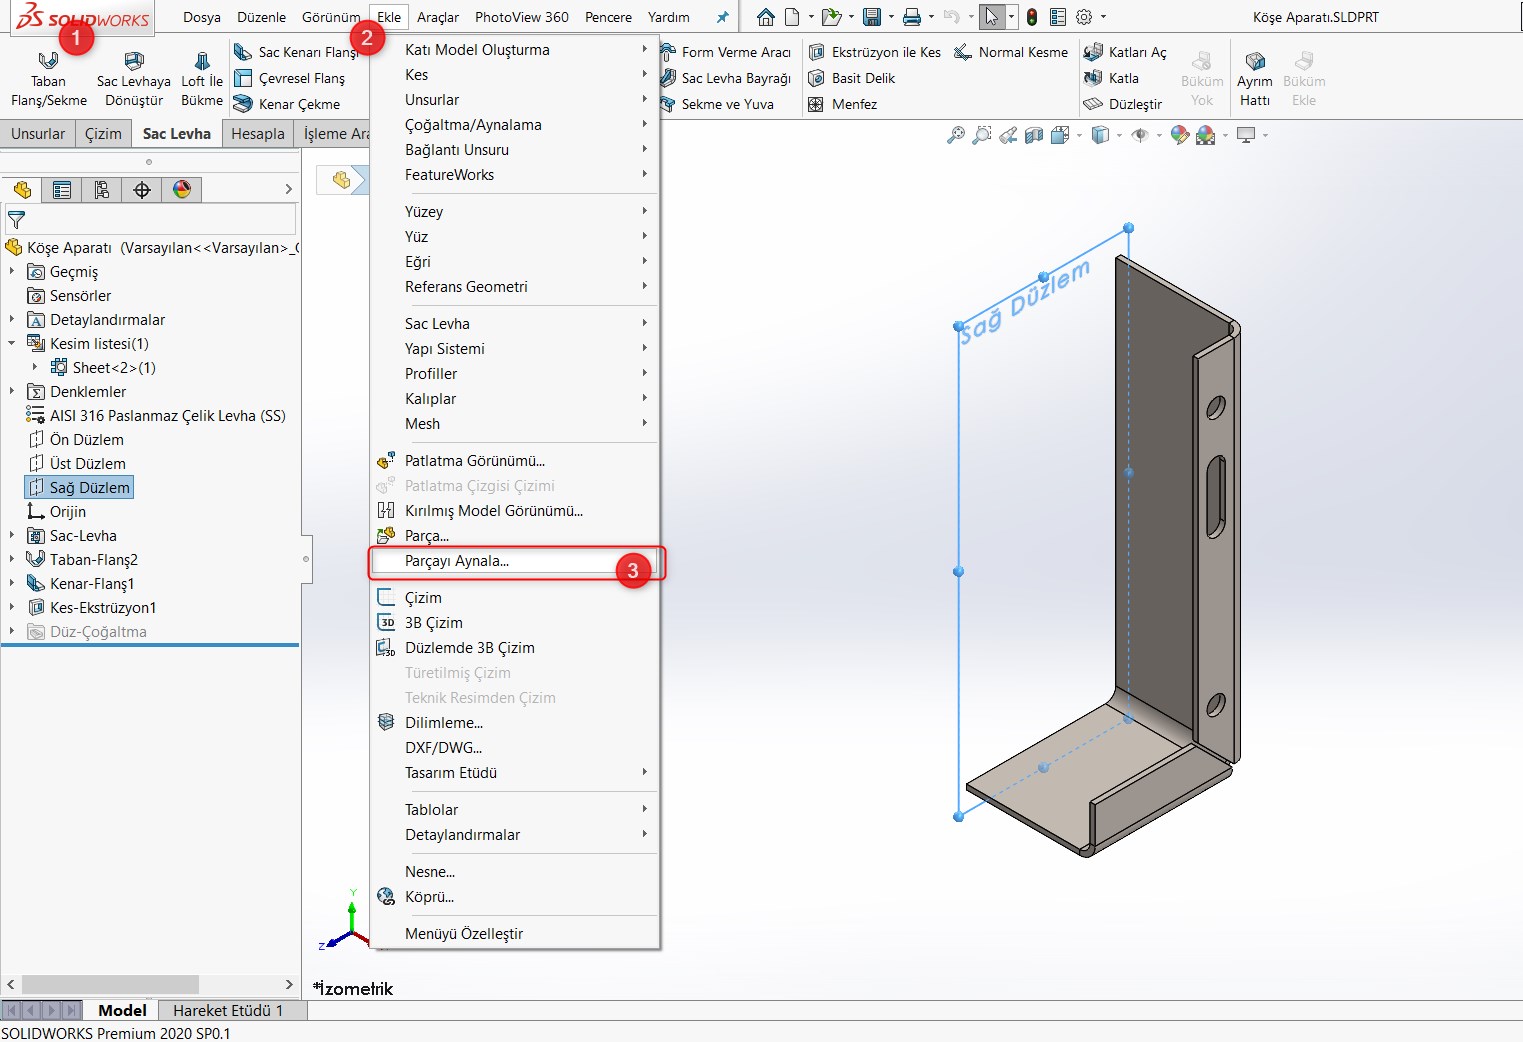Image resolution: width=1523 pixels, height=1042 pixels.
Task: Select Sekme ve Yuva tool
Action: click(717, 104)
